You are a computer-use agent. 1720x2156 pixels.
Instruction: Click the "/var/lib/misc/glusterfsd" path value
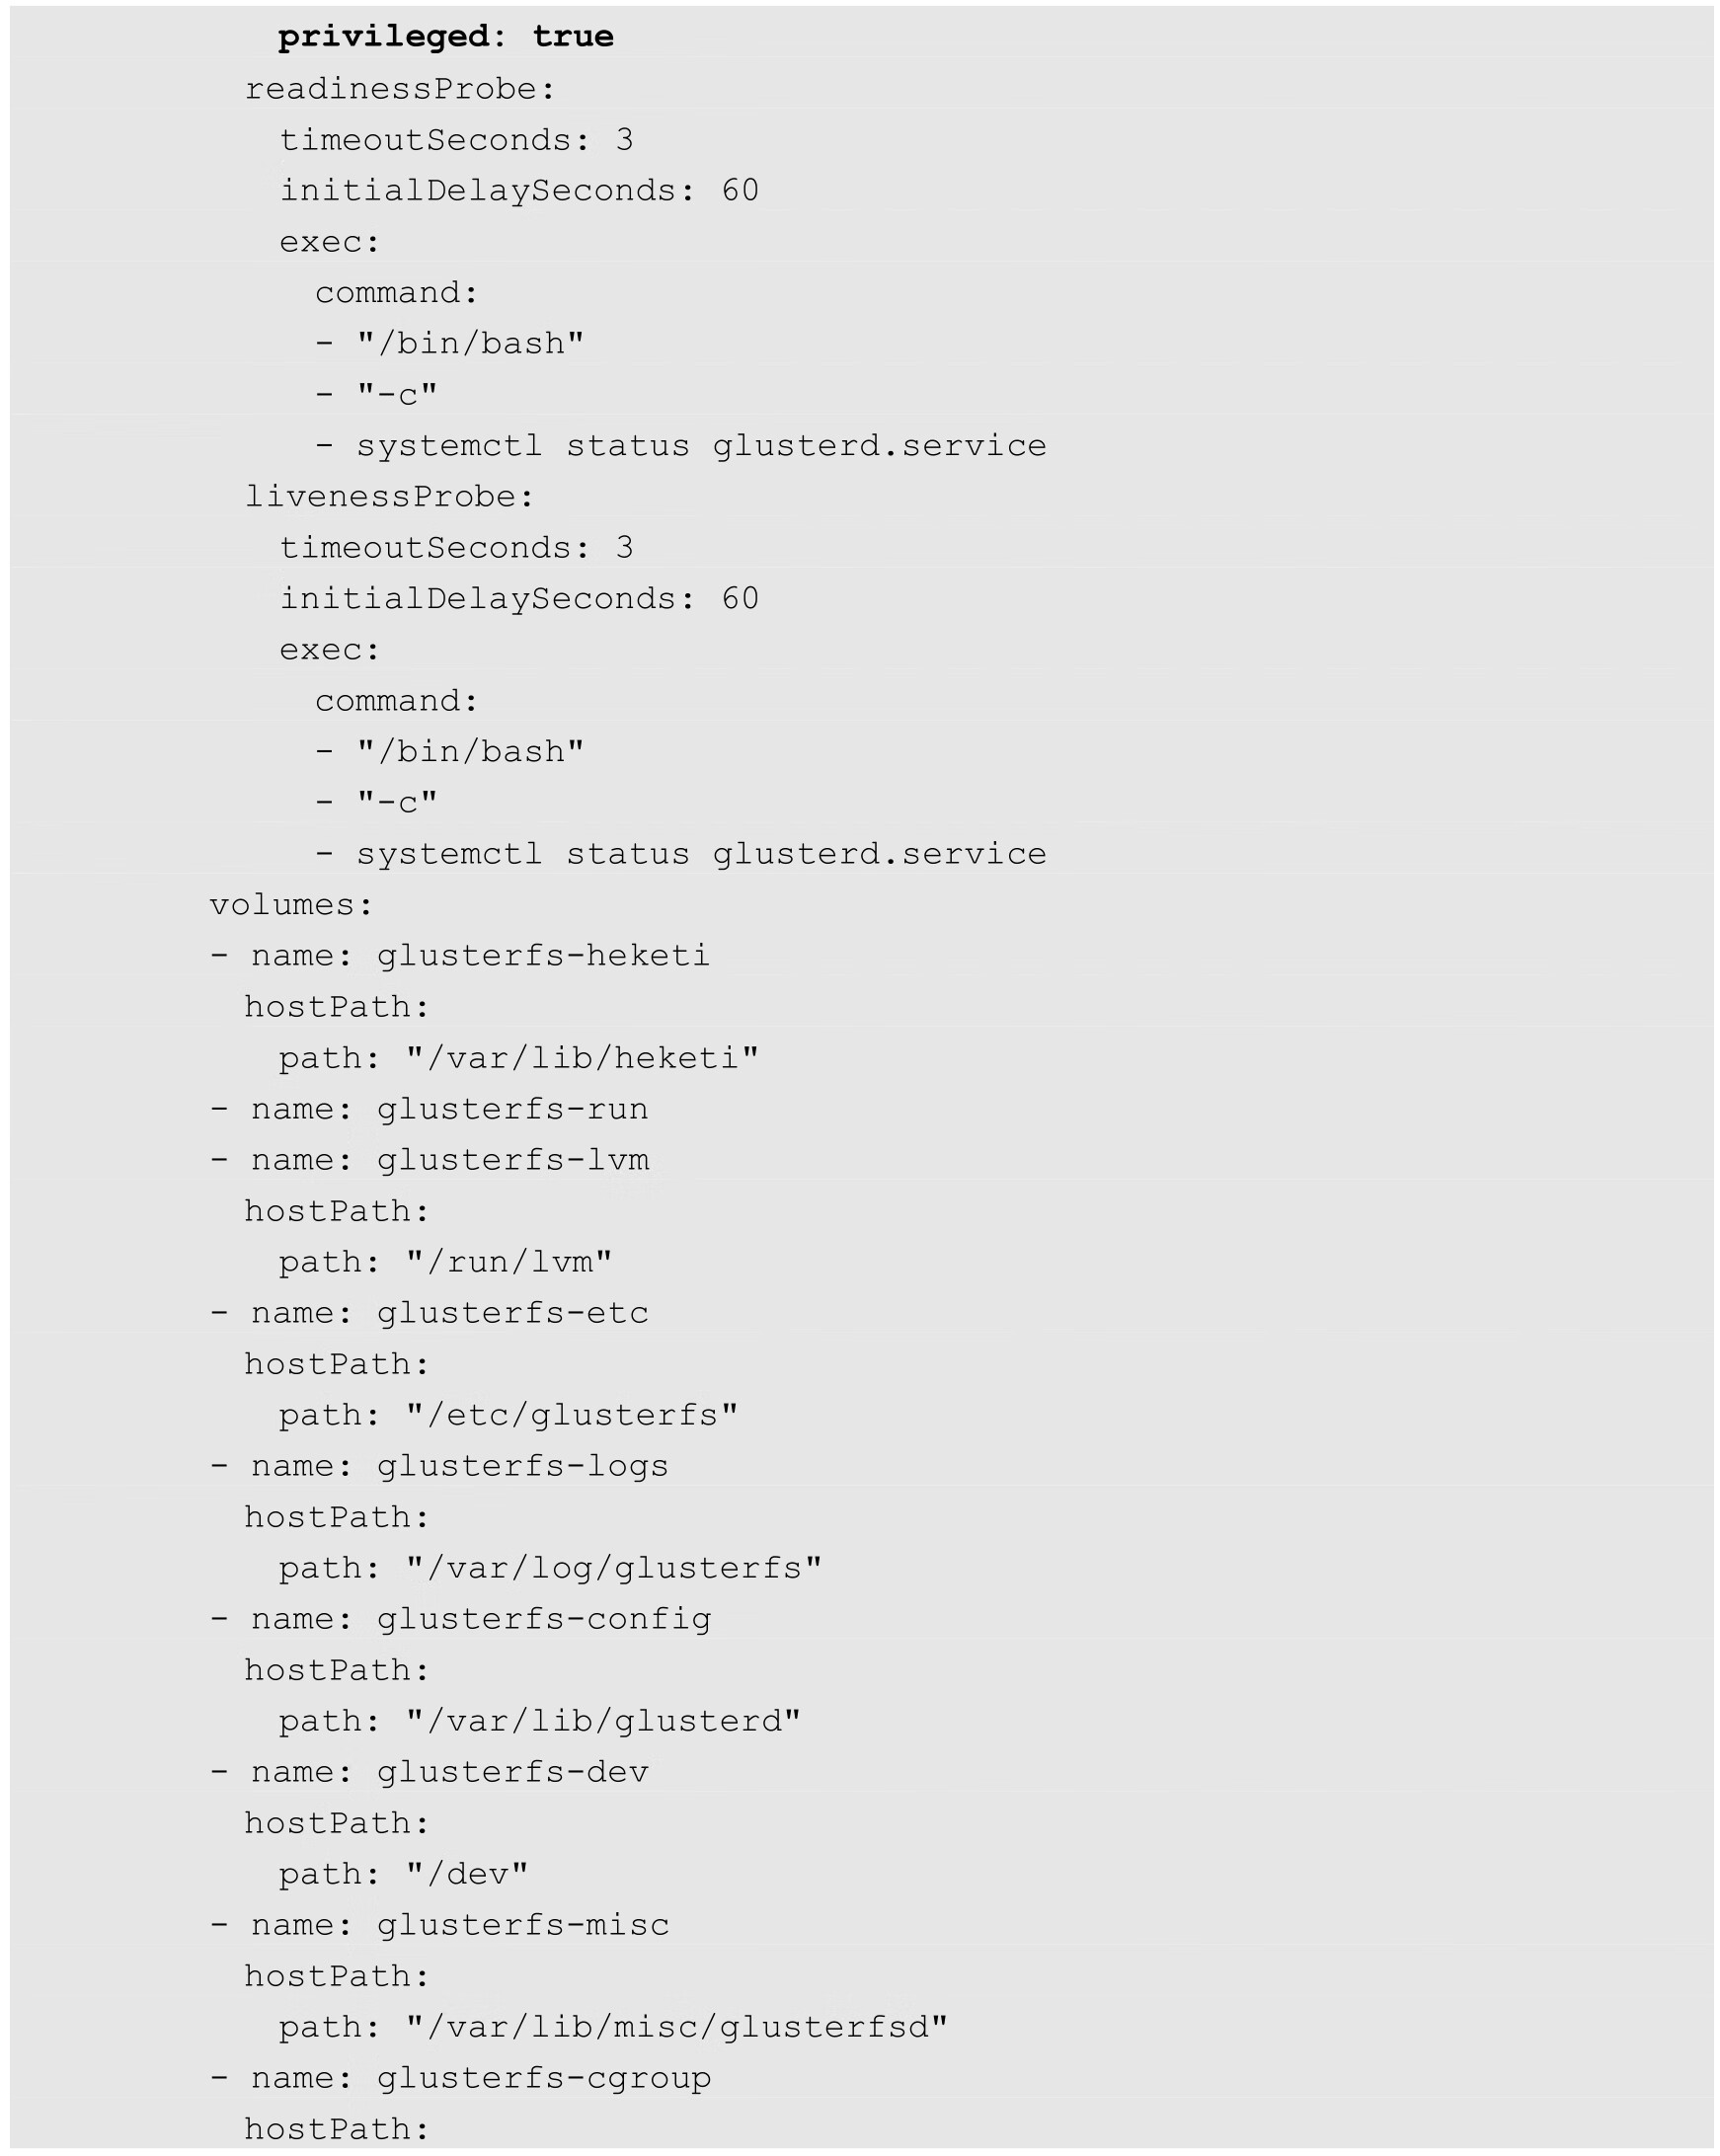pyautogui.click(x=677, y=2027)
